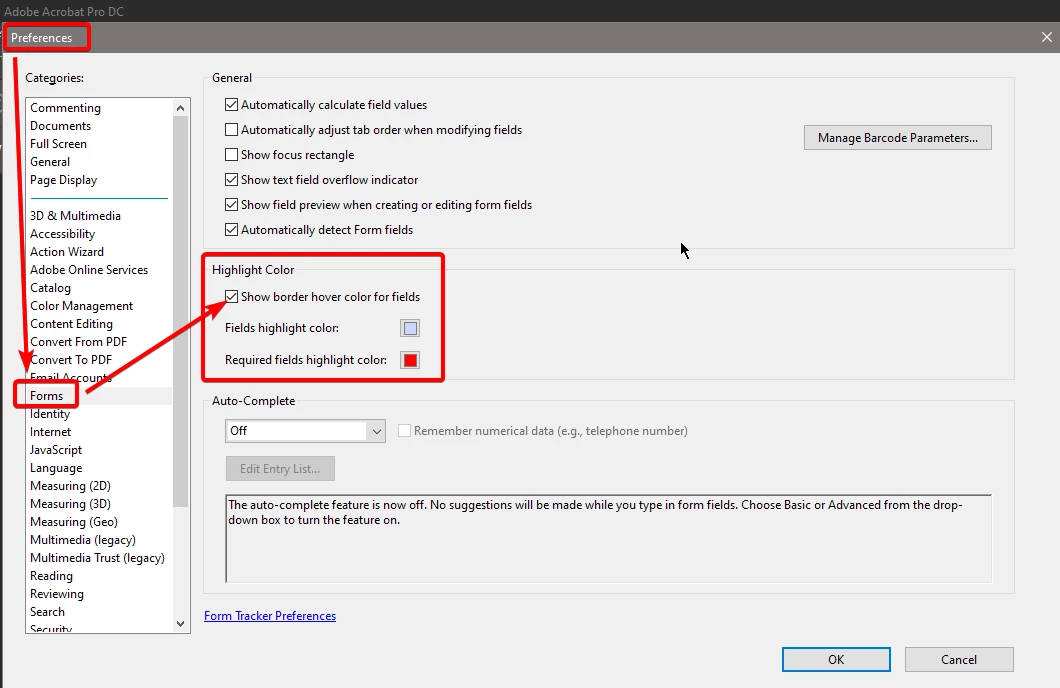This screenshot has width=1060, height=688.
Task: Select Page Display category
Action: point(64,180)
